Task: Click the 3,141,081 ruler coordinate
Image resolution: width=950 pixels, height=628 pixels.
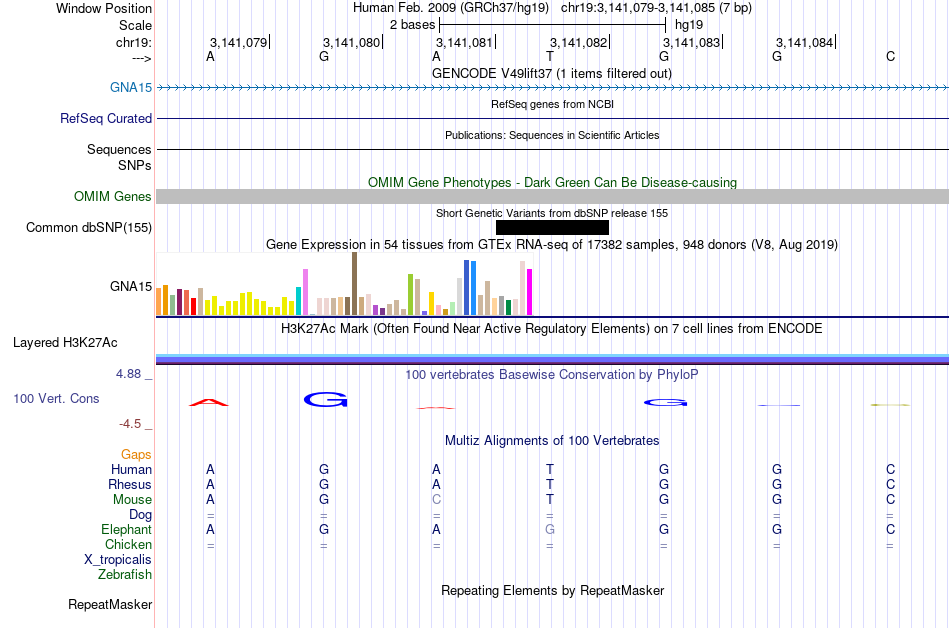Action: (464, 42)
